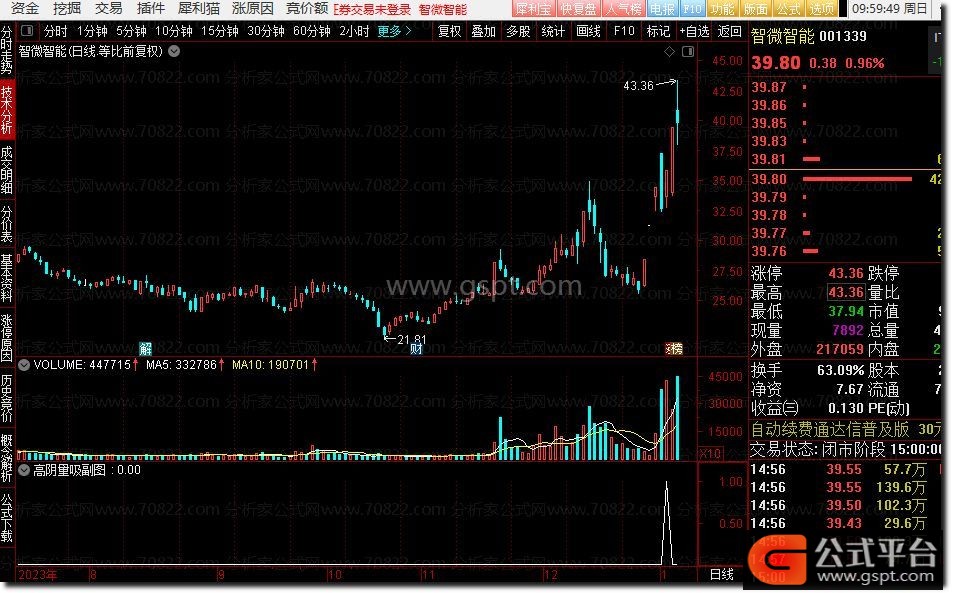Switch to the 1分钟 chart period
The height and width of the screenshot is (593, 953).
pos(92,30)
